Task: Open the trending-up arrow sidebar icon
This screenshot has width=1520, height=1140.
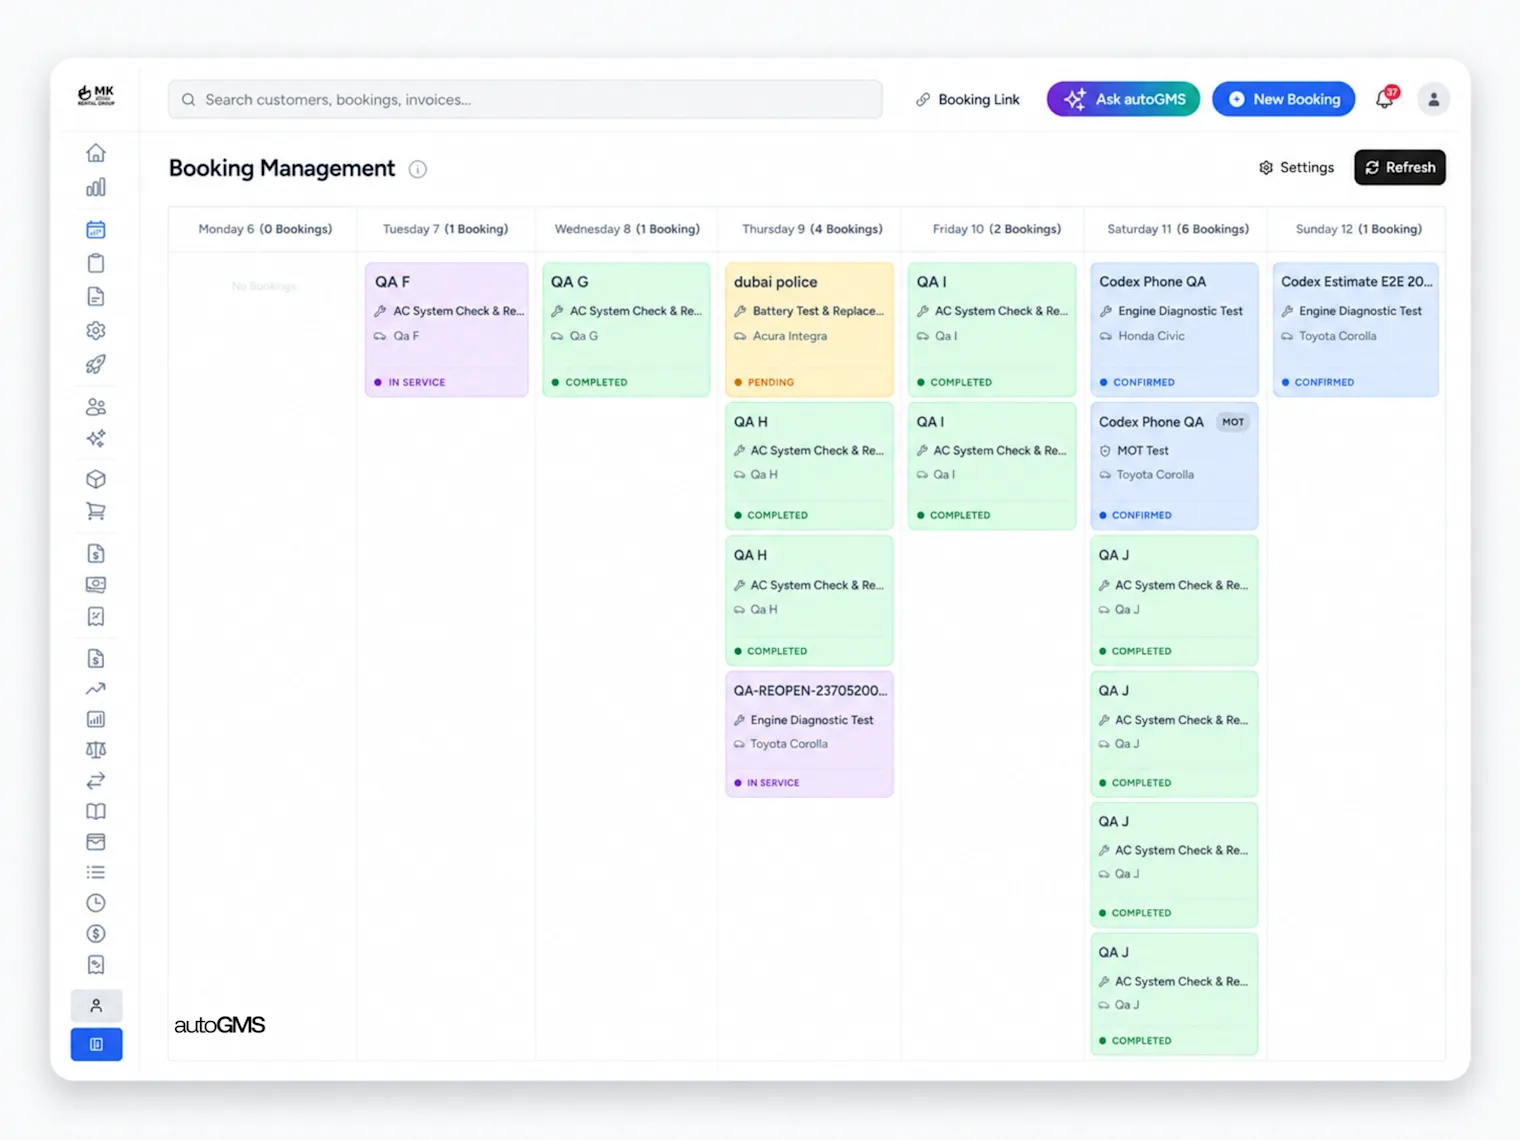Action: [96, 689]
